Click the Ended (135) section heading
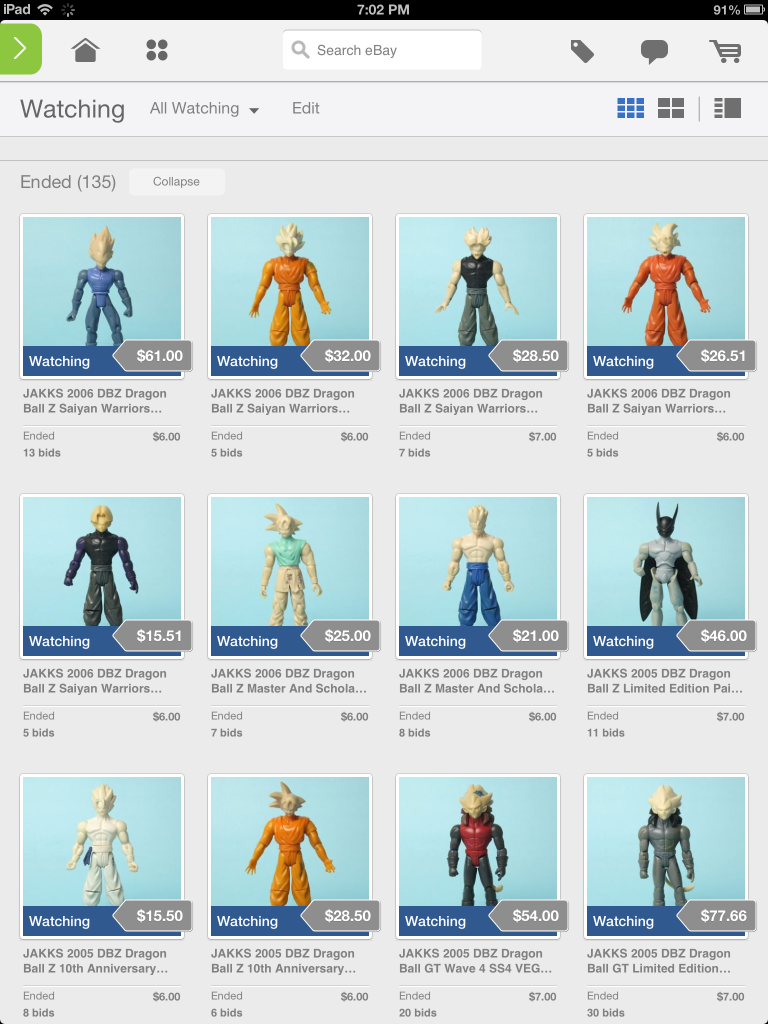 [x=68, y=182]
